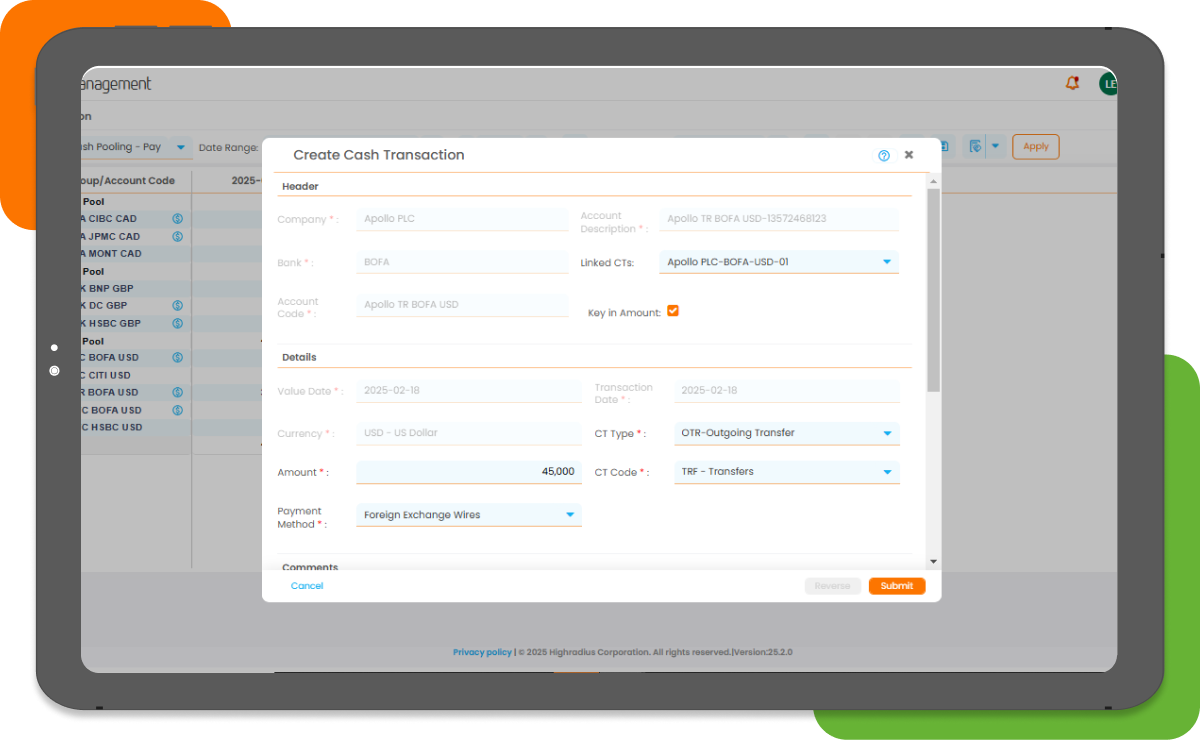The height and width of the screenshot is (740, 1200).
Task: Click the Submit button
Action: (897, 586)
